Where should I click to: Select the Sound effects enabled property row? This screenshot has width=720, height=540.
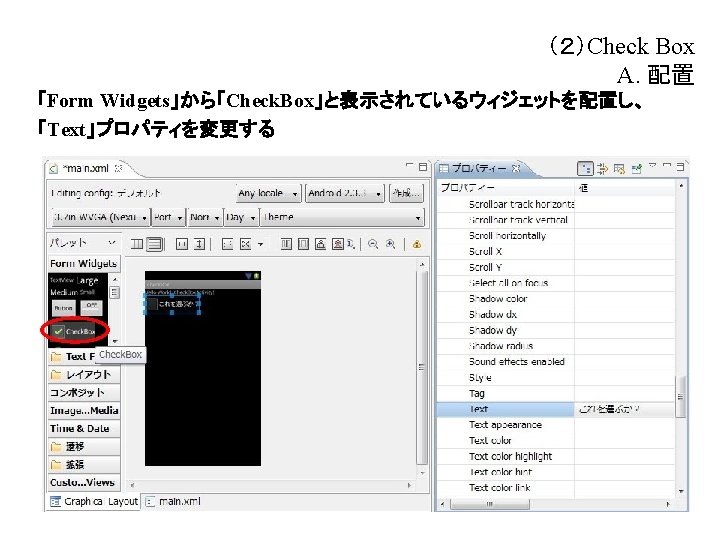tap(555, 362)
